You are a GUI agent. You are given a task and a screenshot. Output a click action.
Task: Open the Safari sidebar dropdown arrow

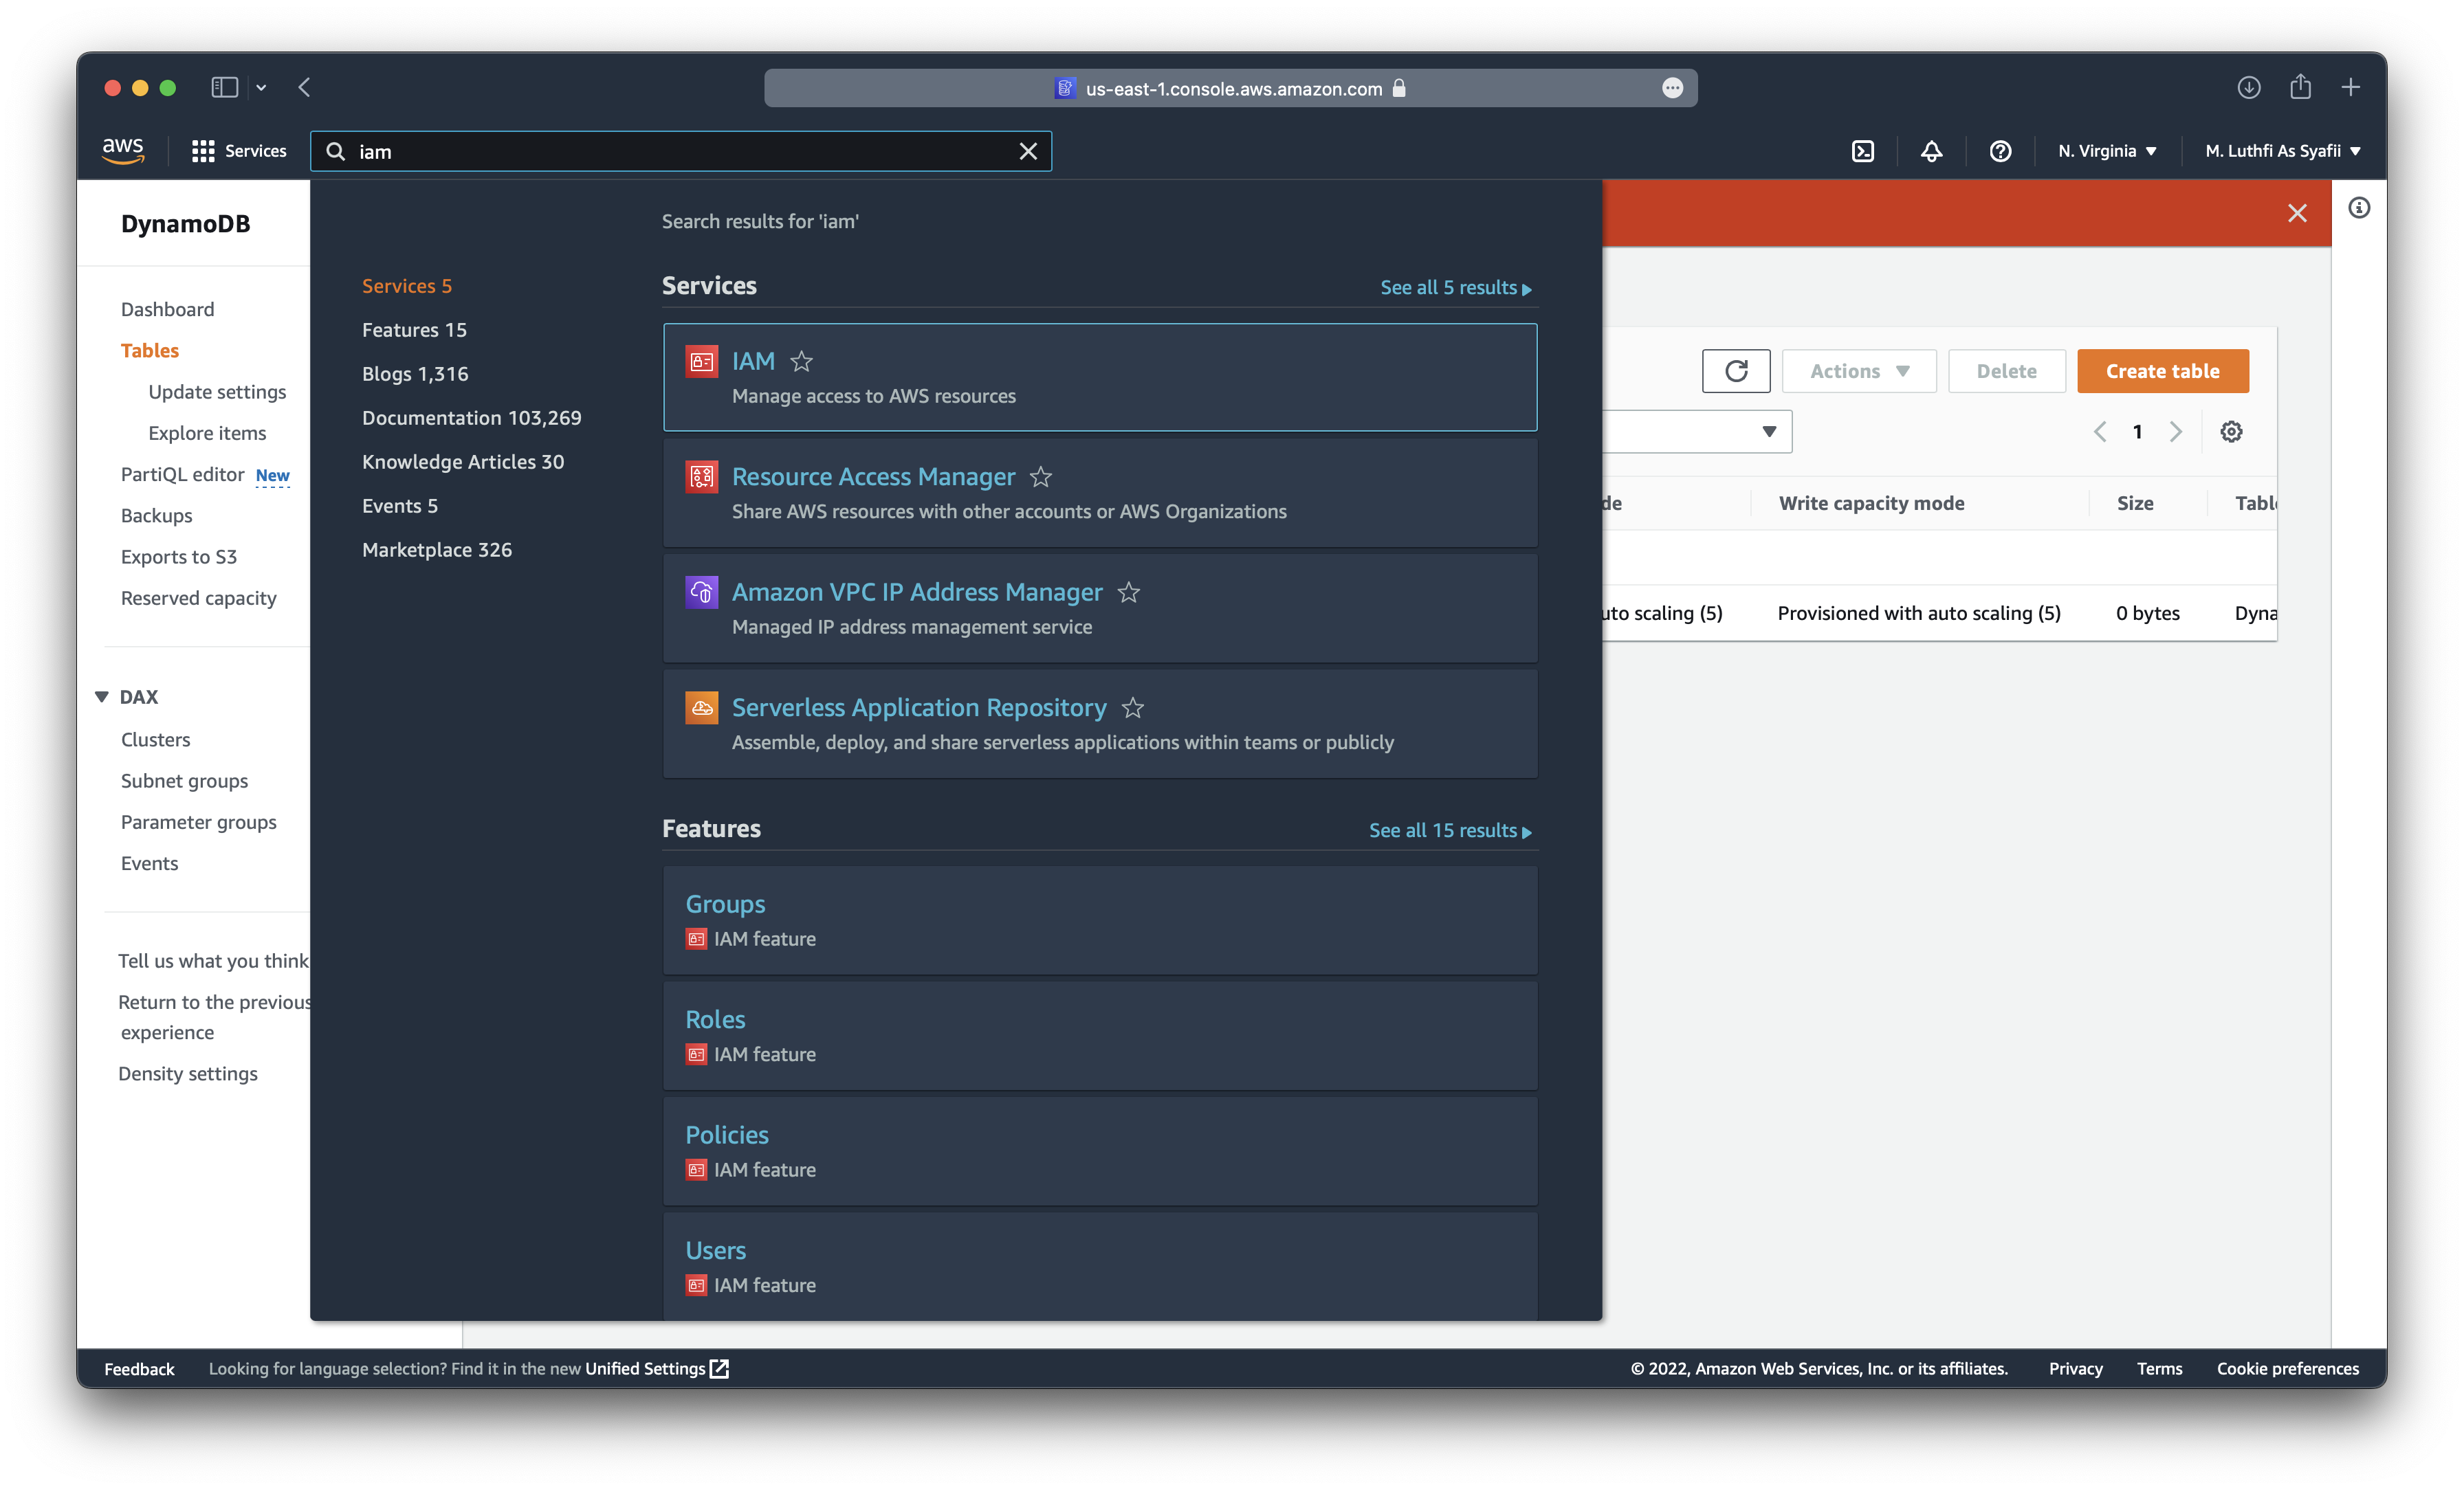click(261, 88)
